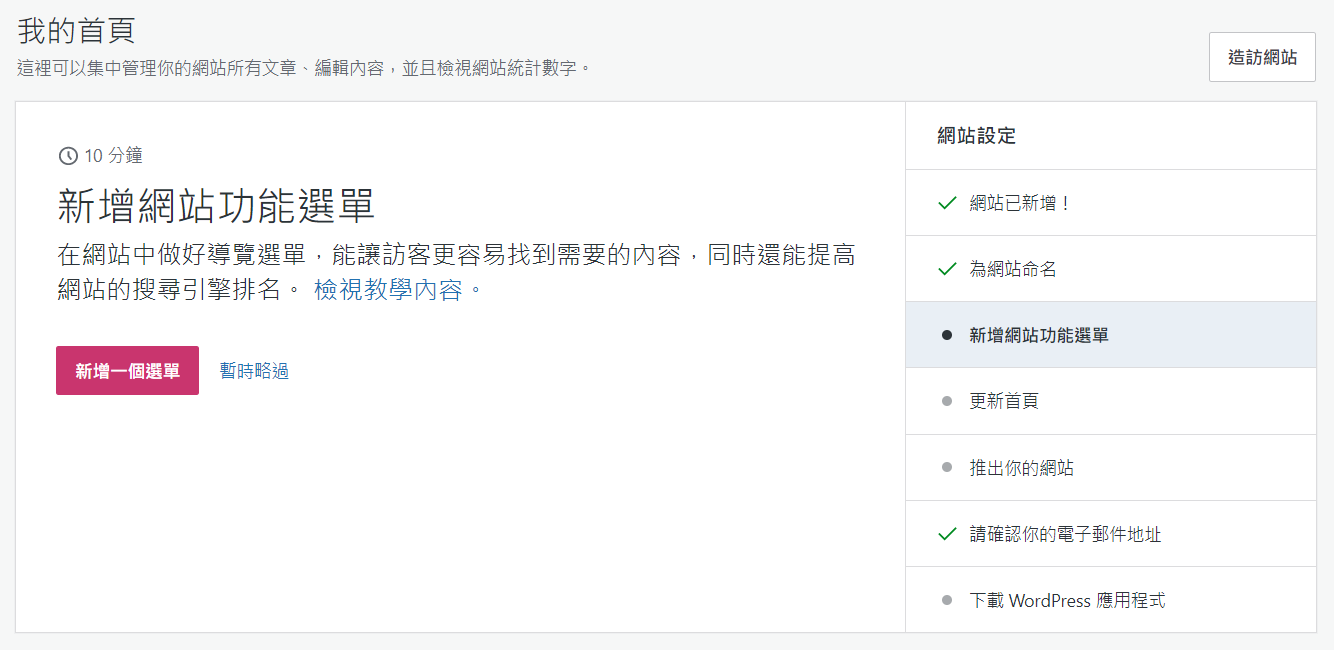
Task: Click the gray bullet beside 推出你的網站
Action: pyautogui.click(x=947, y=468)
